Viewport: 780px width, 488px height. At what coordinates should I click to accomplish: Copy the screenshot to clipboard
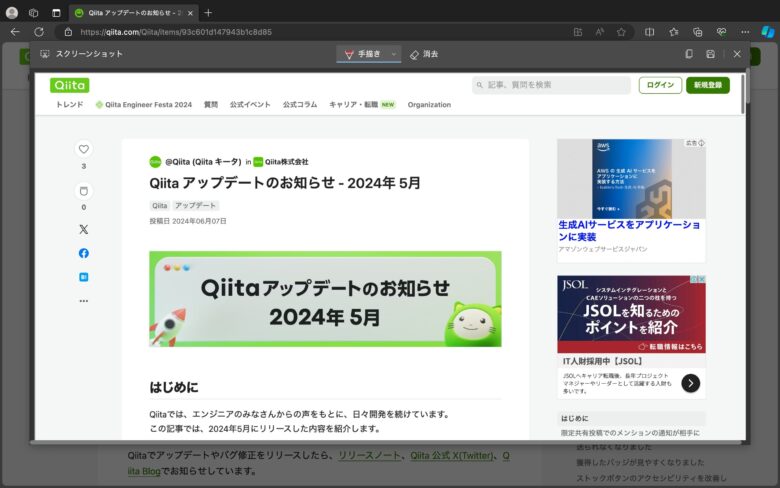tap(689, 54)
